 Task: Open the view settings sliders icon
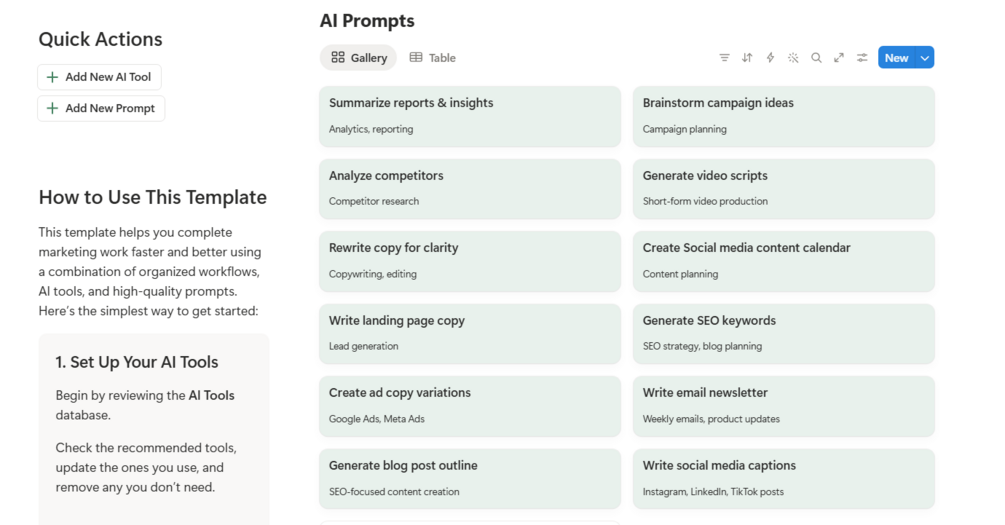pyautogui.click(x=862, y=58)
